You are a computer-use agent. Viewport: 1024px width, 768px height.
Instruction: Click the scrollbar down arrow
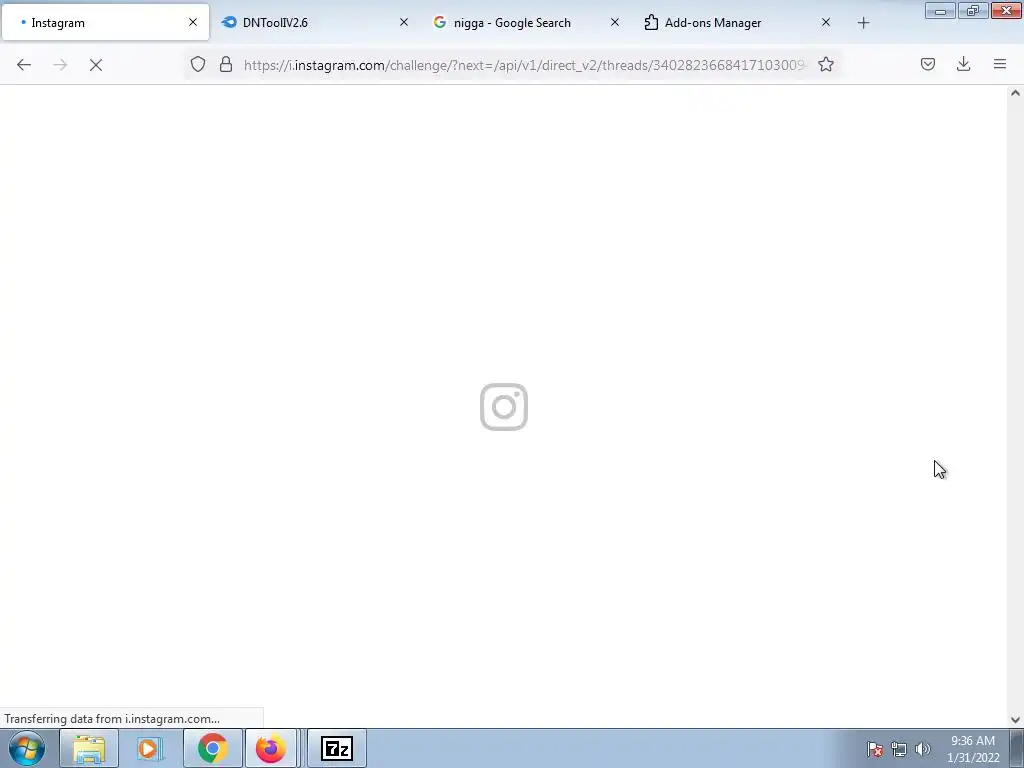[x=1015, y=720]
